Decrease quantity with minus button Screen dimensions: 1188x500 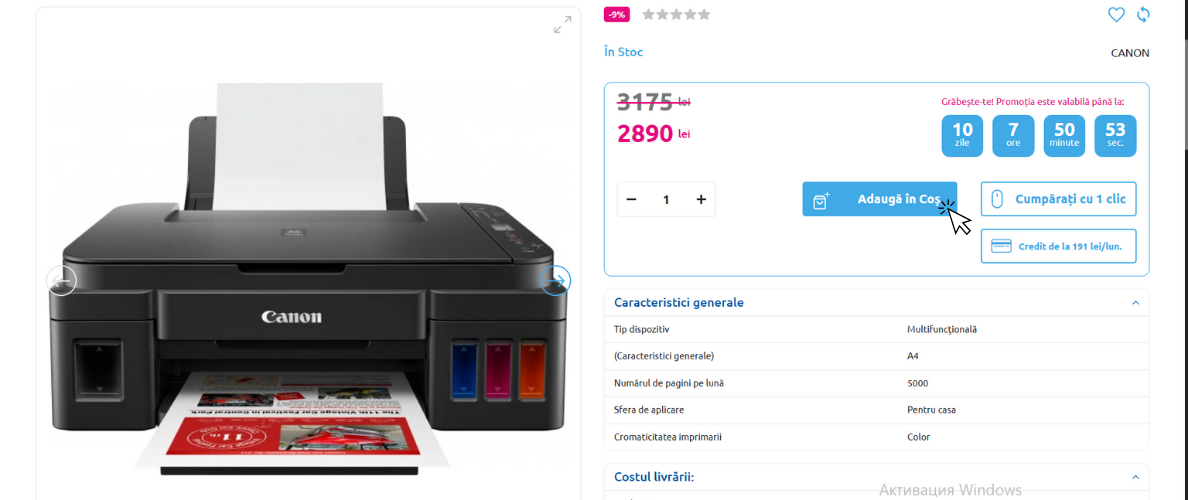point(632,199)
